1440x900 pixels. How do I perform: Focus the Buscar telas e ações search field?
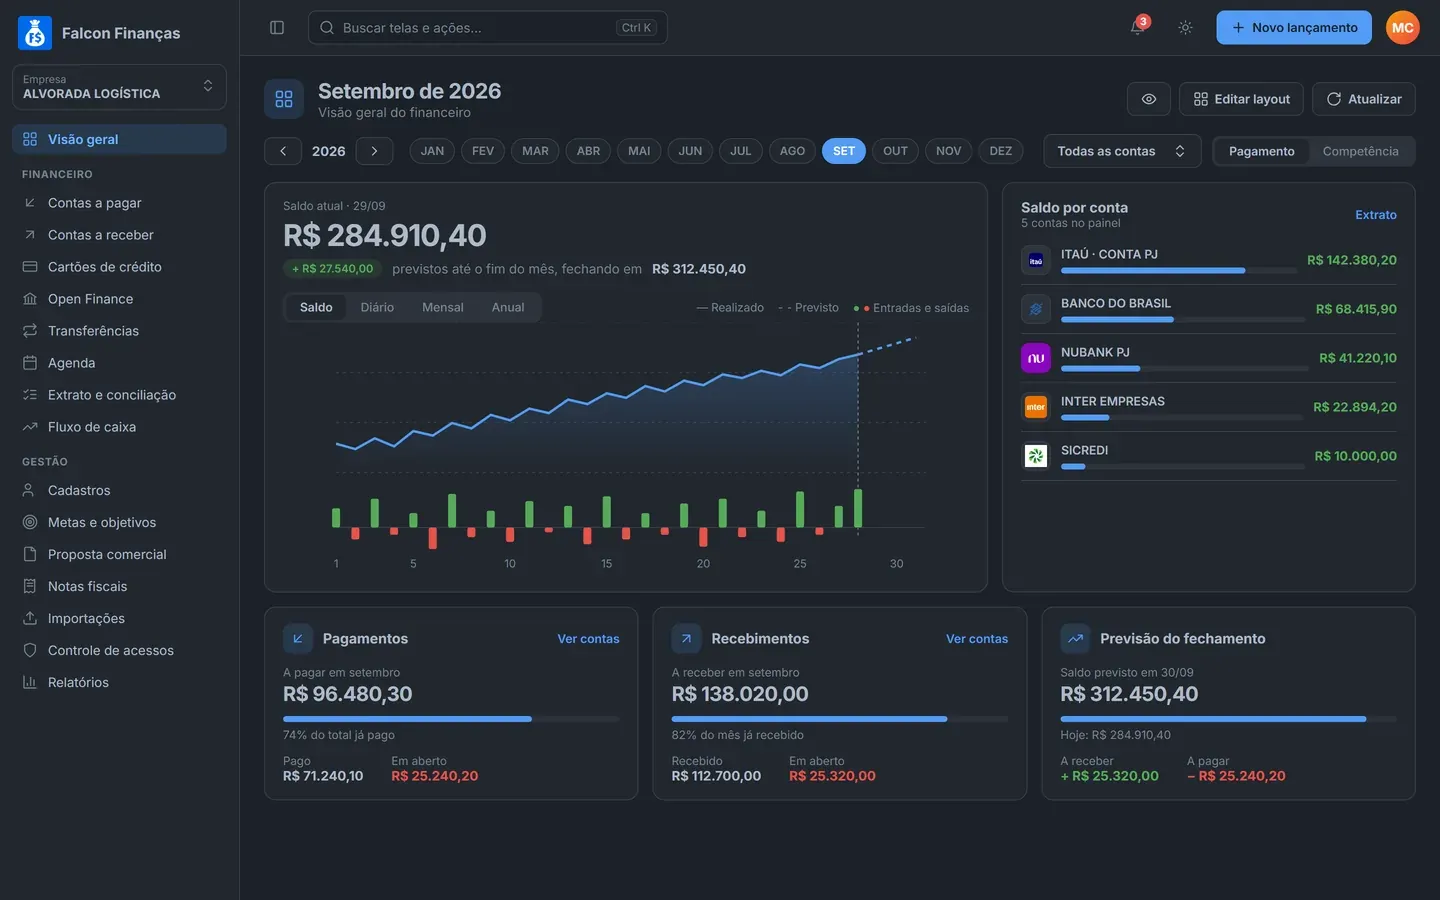(487, 28)
